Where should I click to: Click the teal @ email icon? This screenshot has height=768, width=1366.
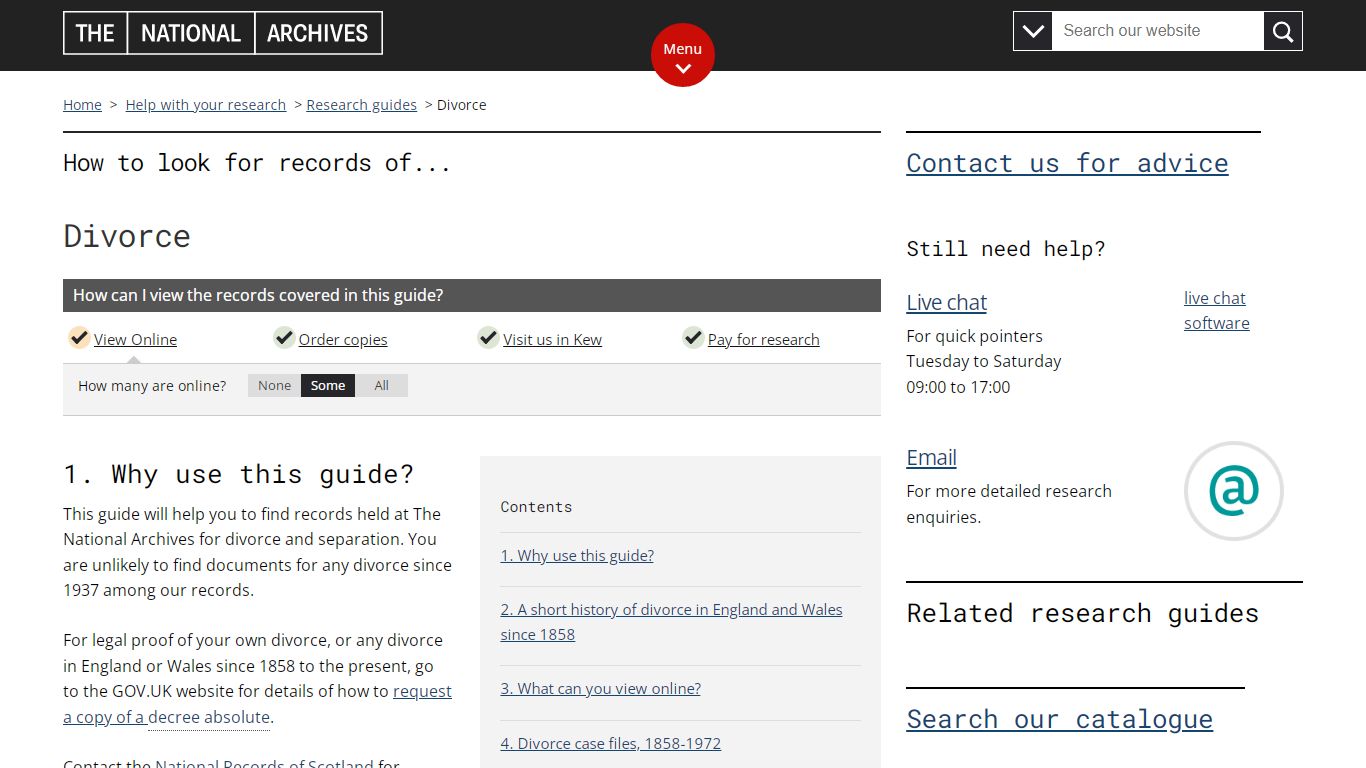point(1233,491)
